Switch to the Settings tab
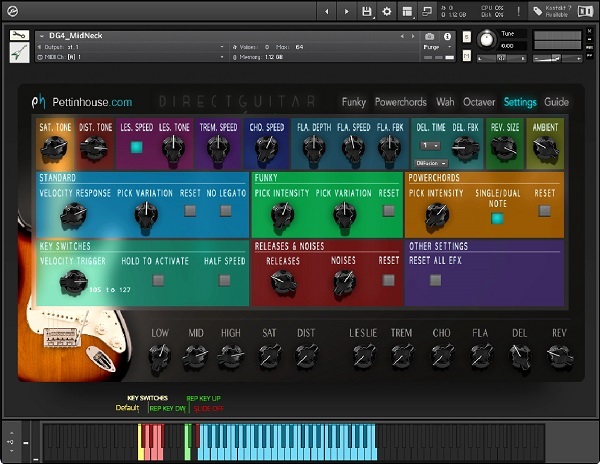Image resolution: width=600 pixels, height=464 pixels. [520, 102]
